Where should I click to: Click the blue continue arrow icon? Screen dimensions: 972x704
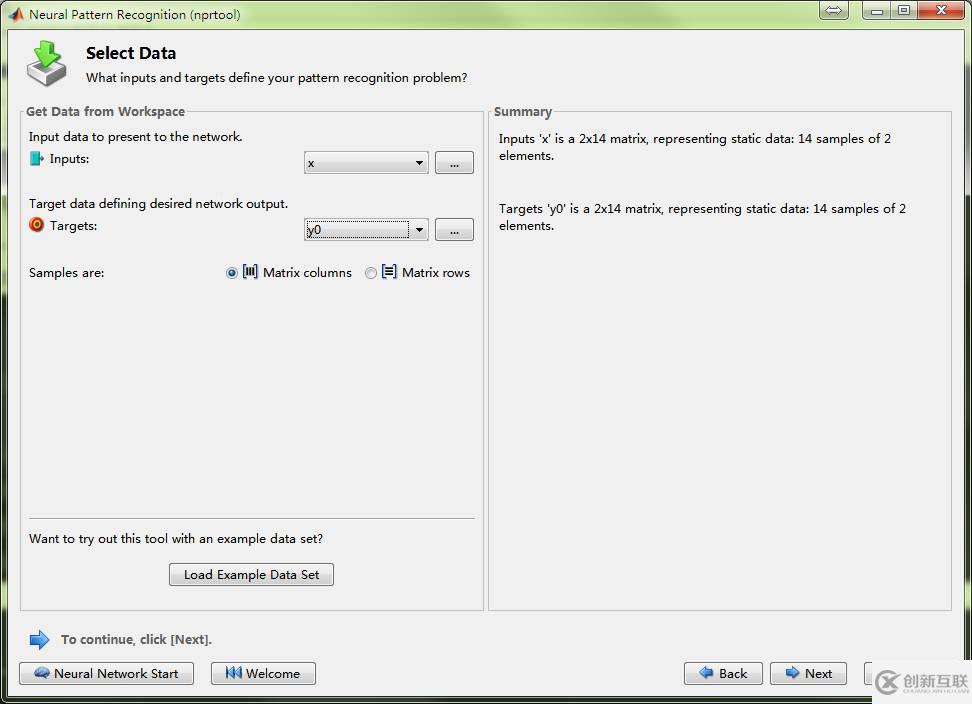[x=39, y=640]
